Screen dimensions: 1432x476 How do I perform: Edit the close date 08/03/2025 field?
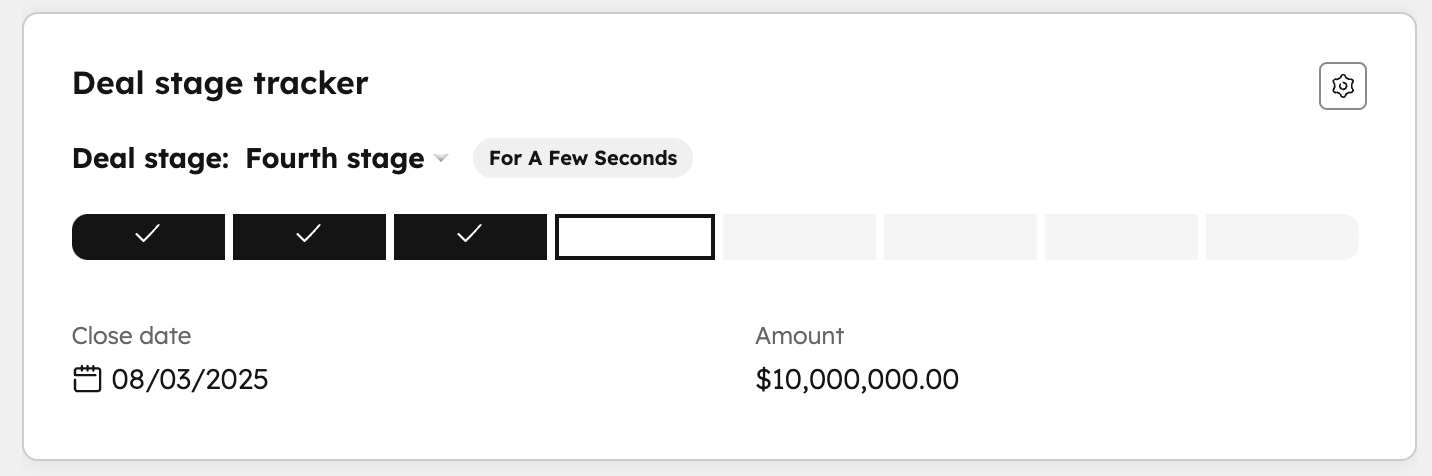pos(190,380)
